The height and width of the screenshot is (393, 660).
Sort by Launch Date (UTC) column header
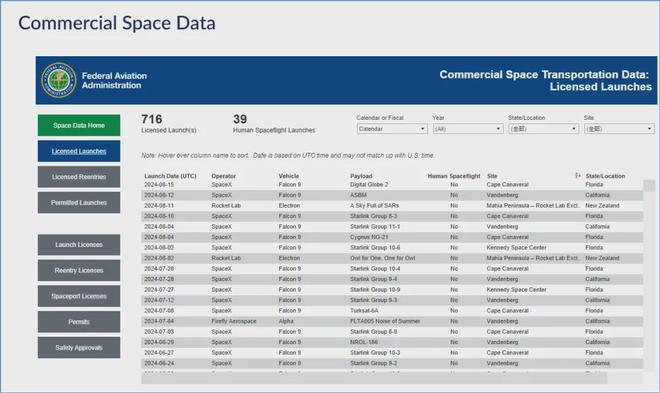(x=170, y=176)
